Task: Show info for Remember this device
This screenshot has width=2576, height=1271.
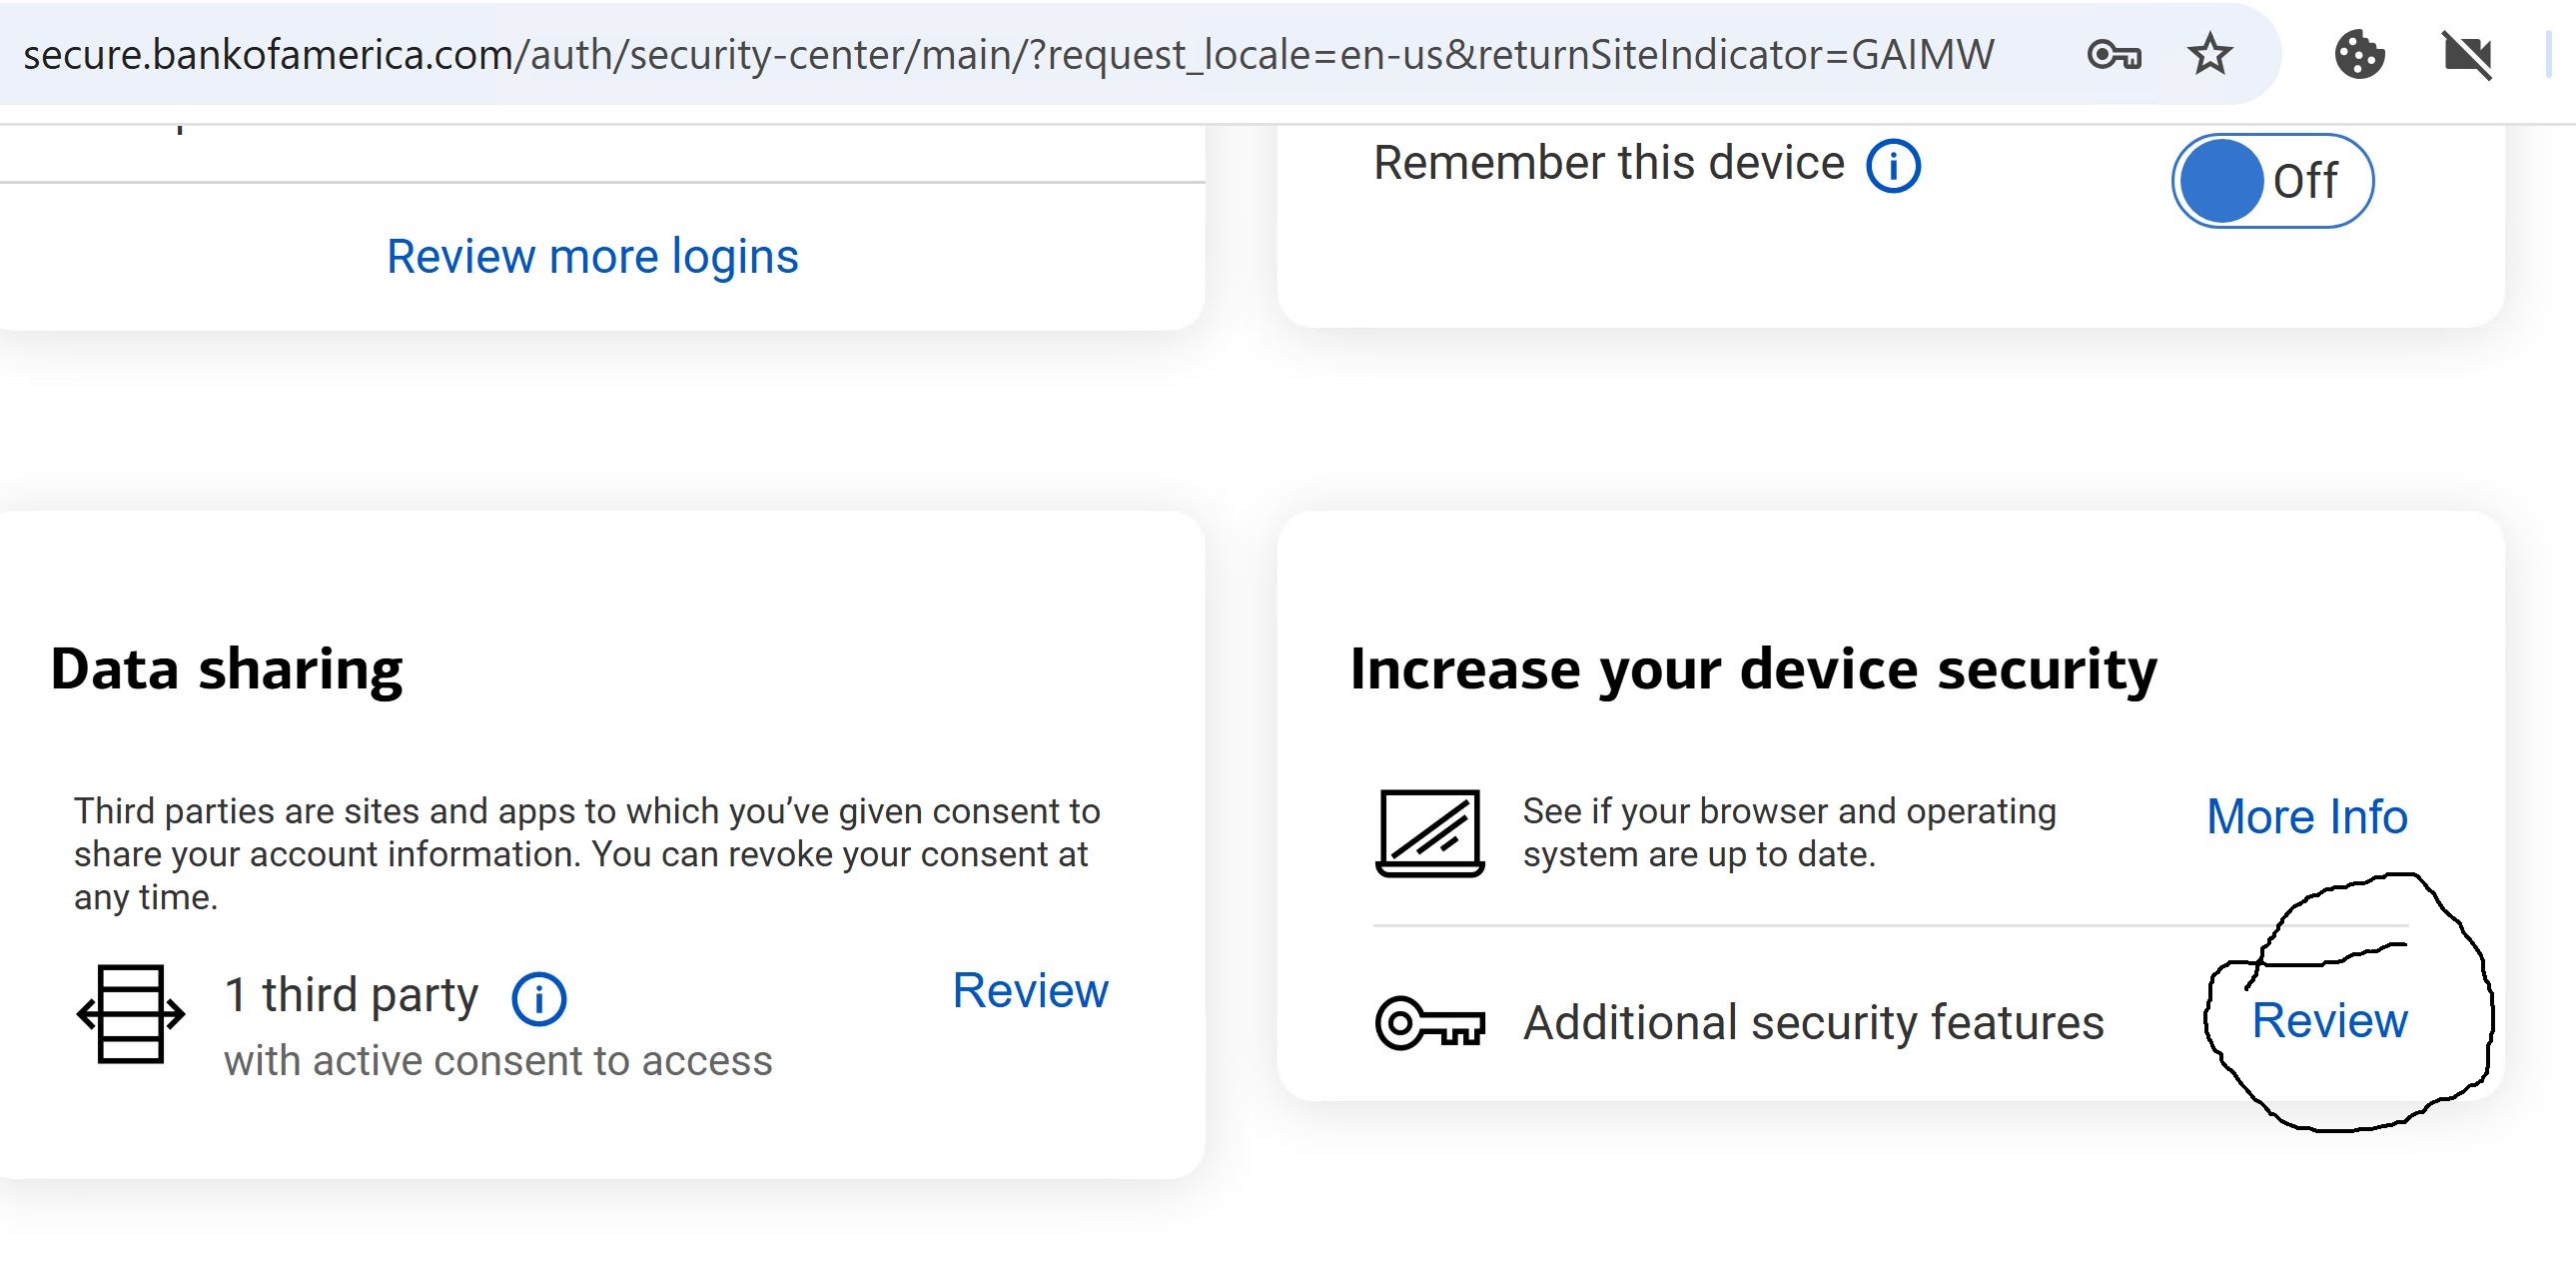Action: coord(1893,165)
